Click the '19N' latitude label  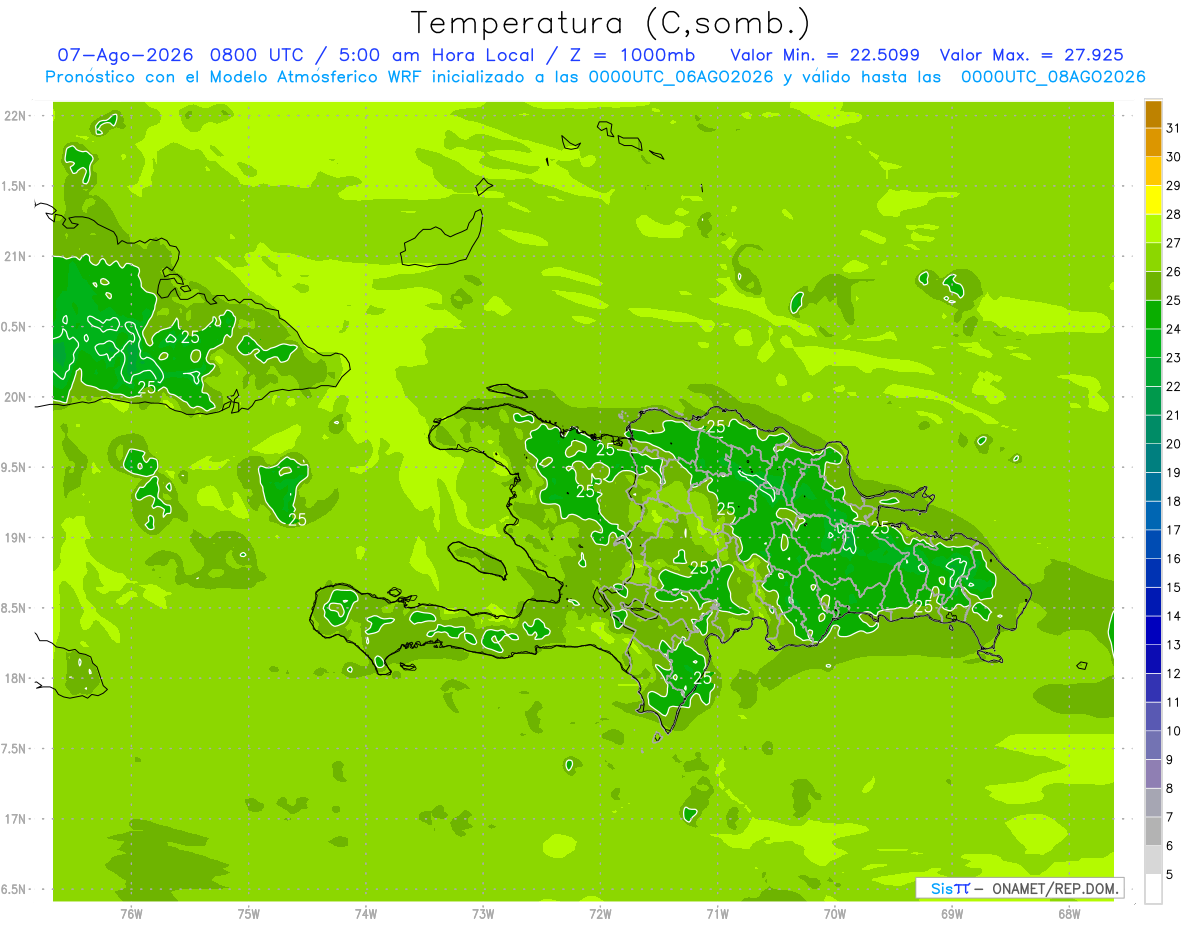(x=14, y=537)
